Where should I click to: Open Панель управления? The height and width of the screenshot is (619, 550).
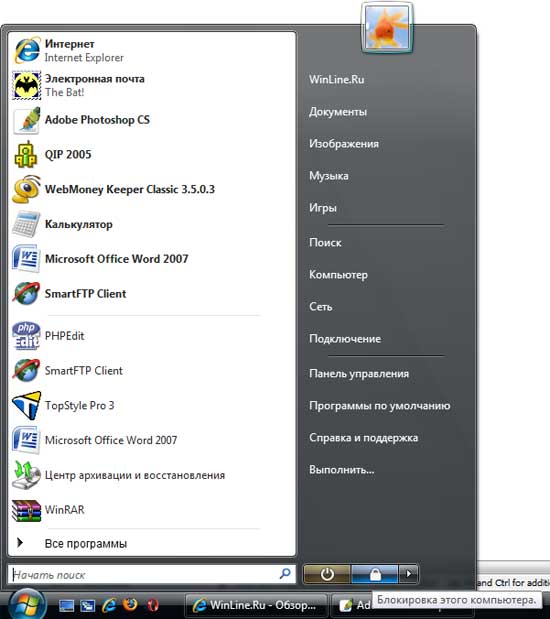[x=359, y=373]
